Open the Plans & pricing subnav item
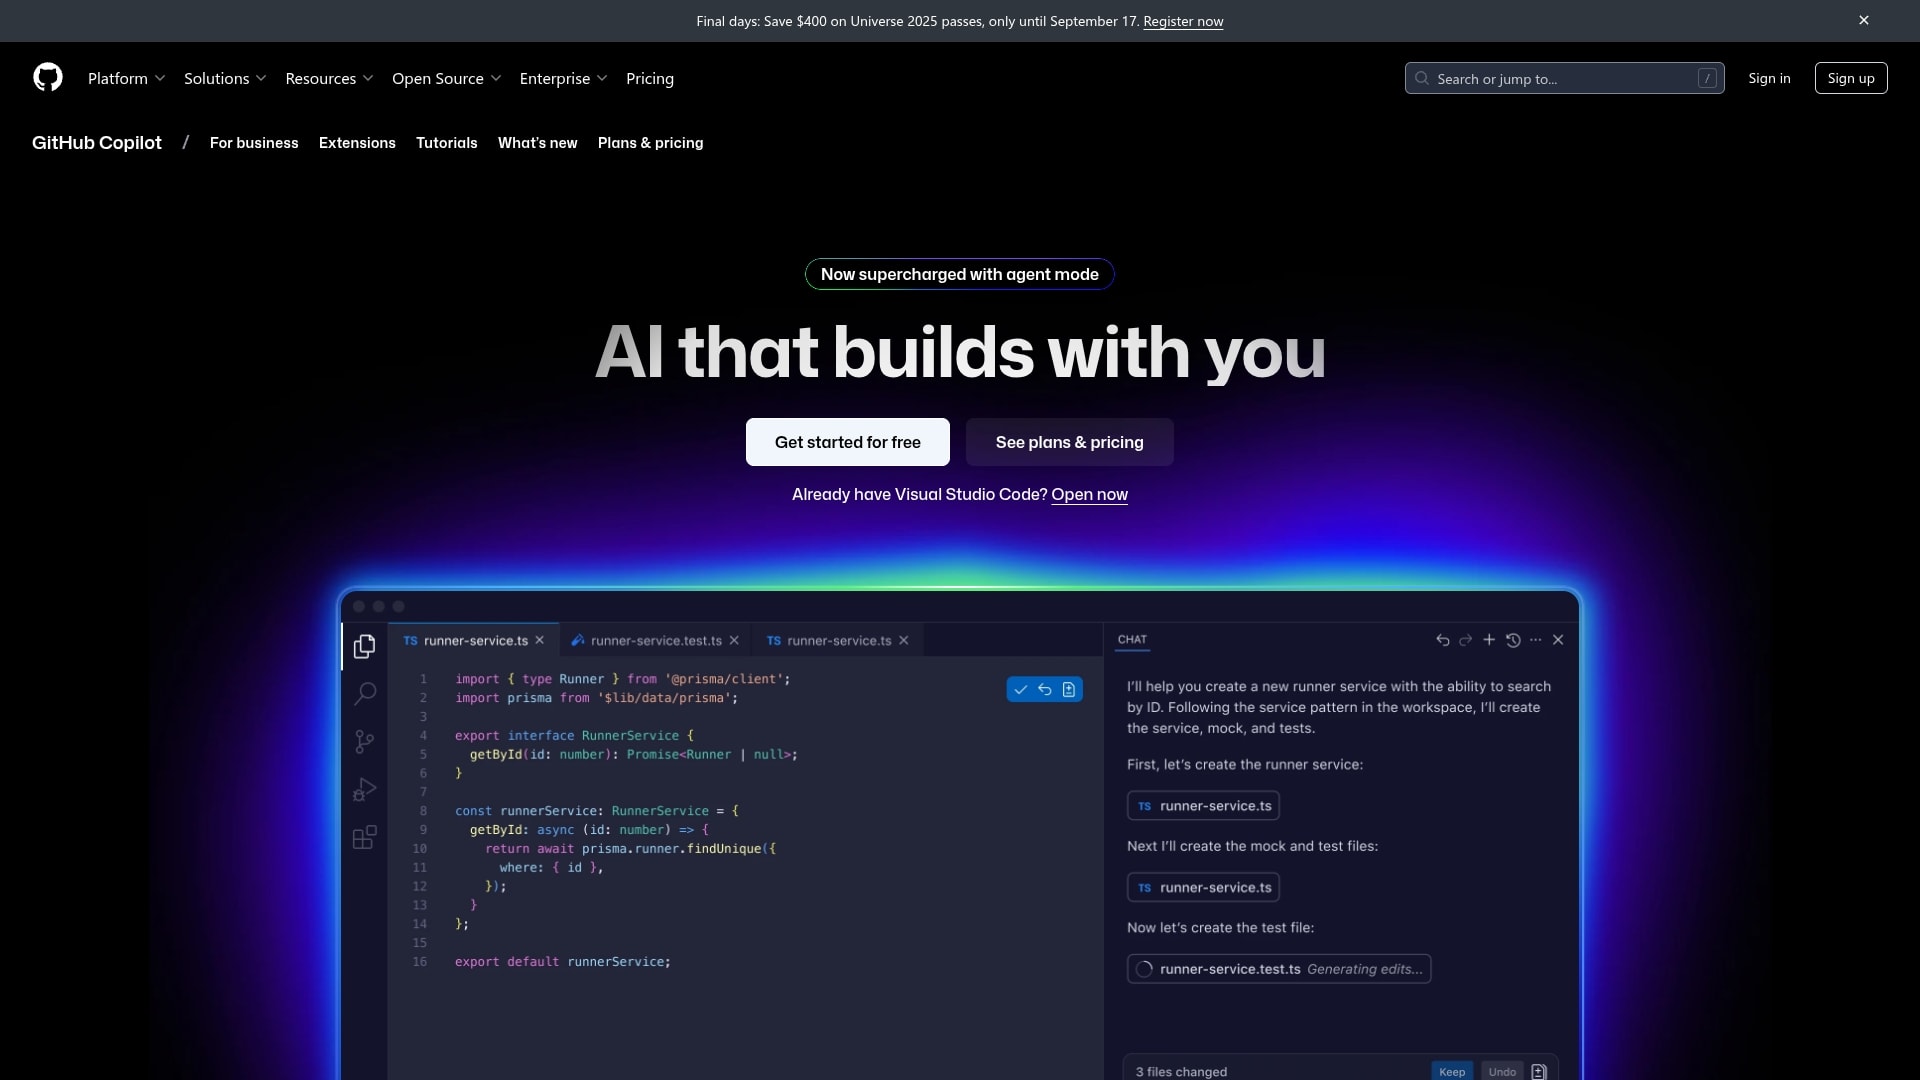Image resolution: width=1920 pixels, height=1080 pixels. [650, 143]
